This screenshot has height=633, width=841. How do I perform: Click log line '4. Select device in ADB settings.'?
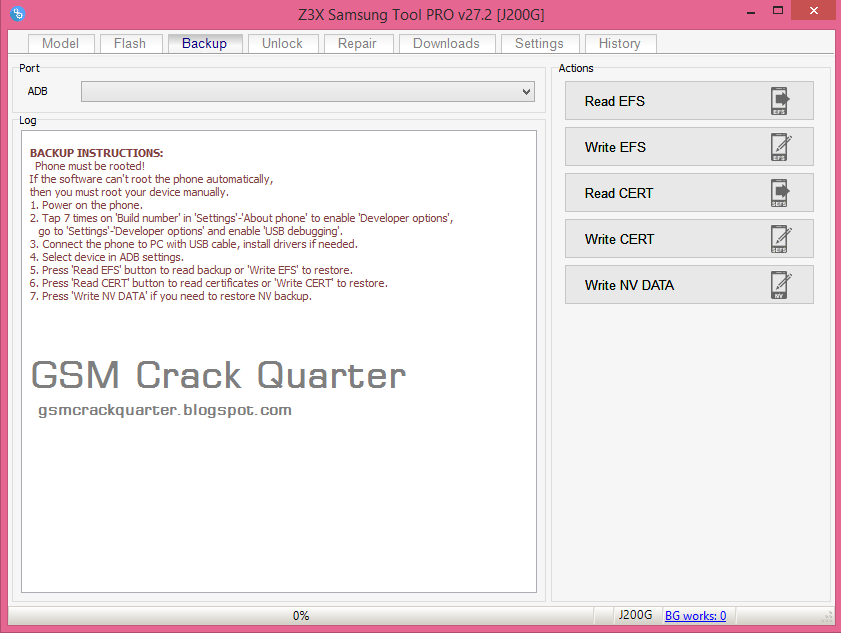click(x=107, y=257)
